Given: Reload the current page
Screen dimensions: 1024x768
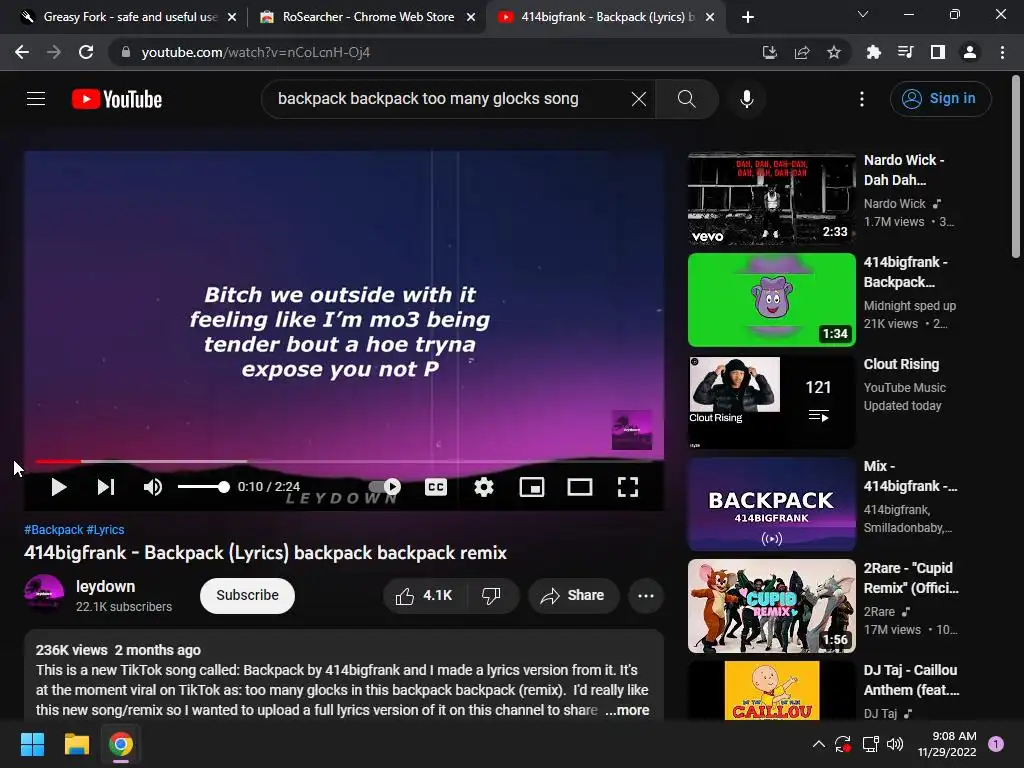Looking at the screenshot, I should [86, 52].
